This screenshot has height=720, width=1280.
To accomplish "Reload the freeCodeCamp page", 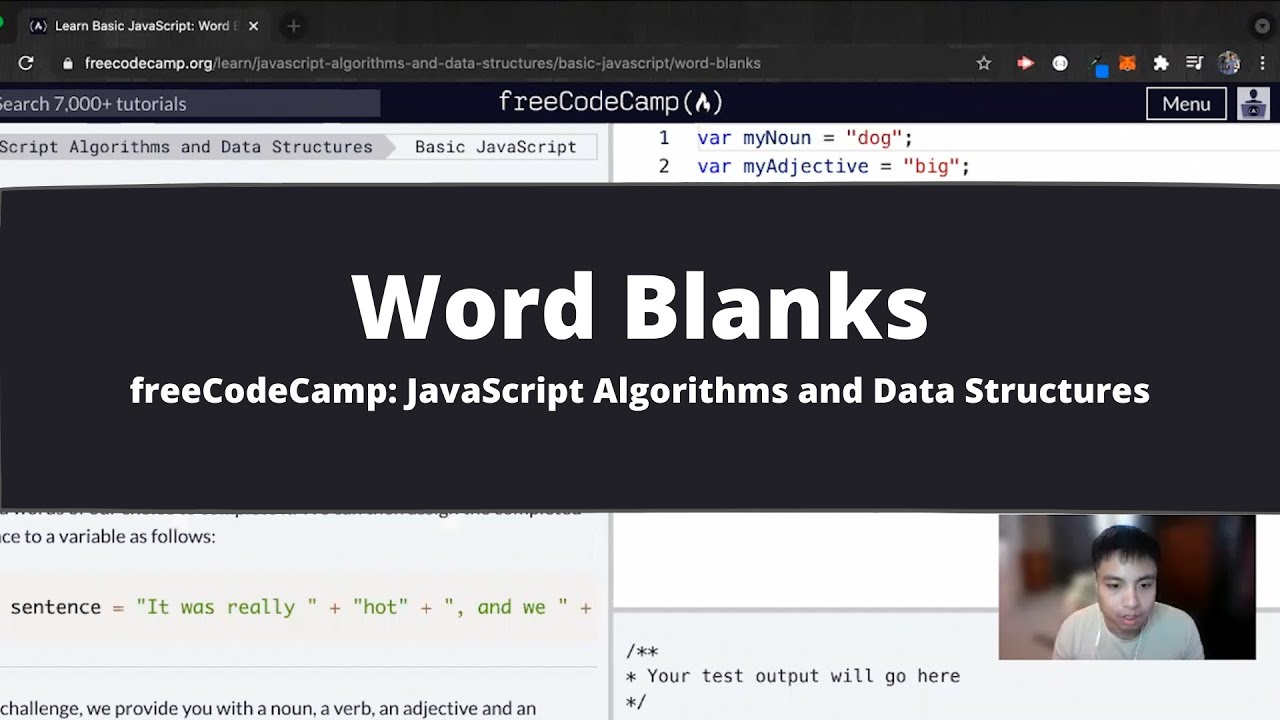I will [x=26, y=63].
